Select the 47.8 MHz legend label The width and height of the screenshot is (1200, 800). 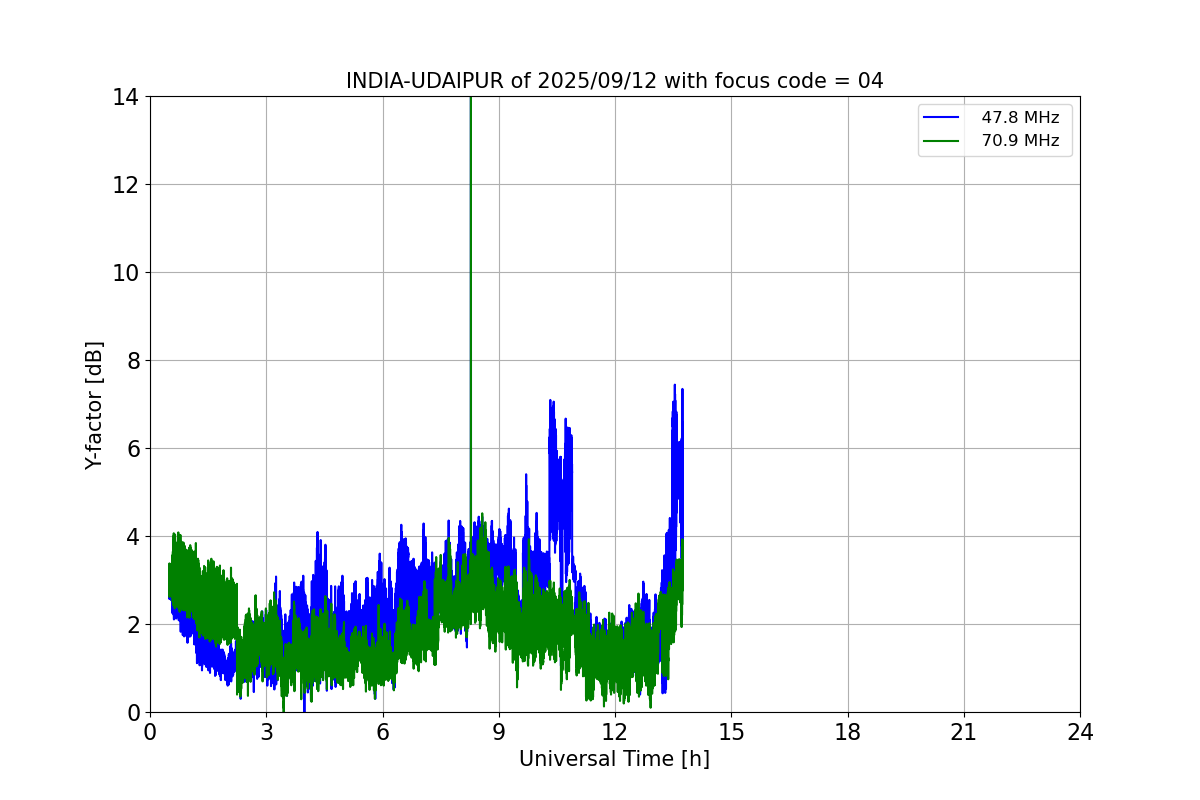[1020, 118]
